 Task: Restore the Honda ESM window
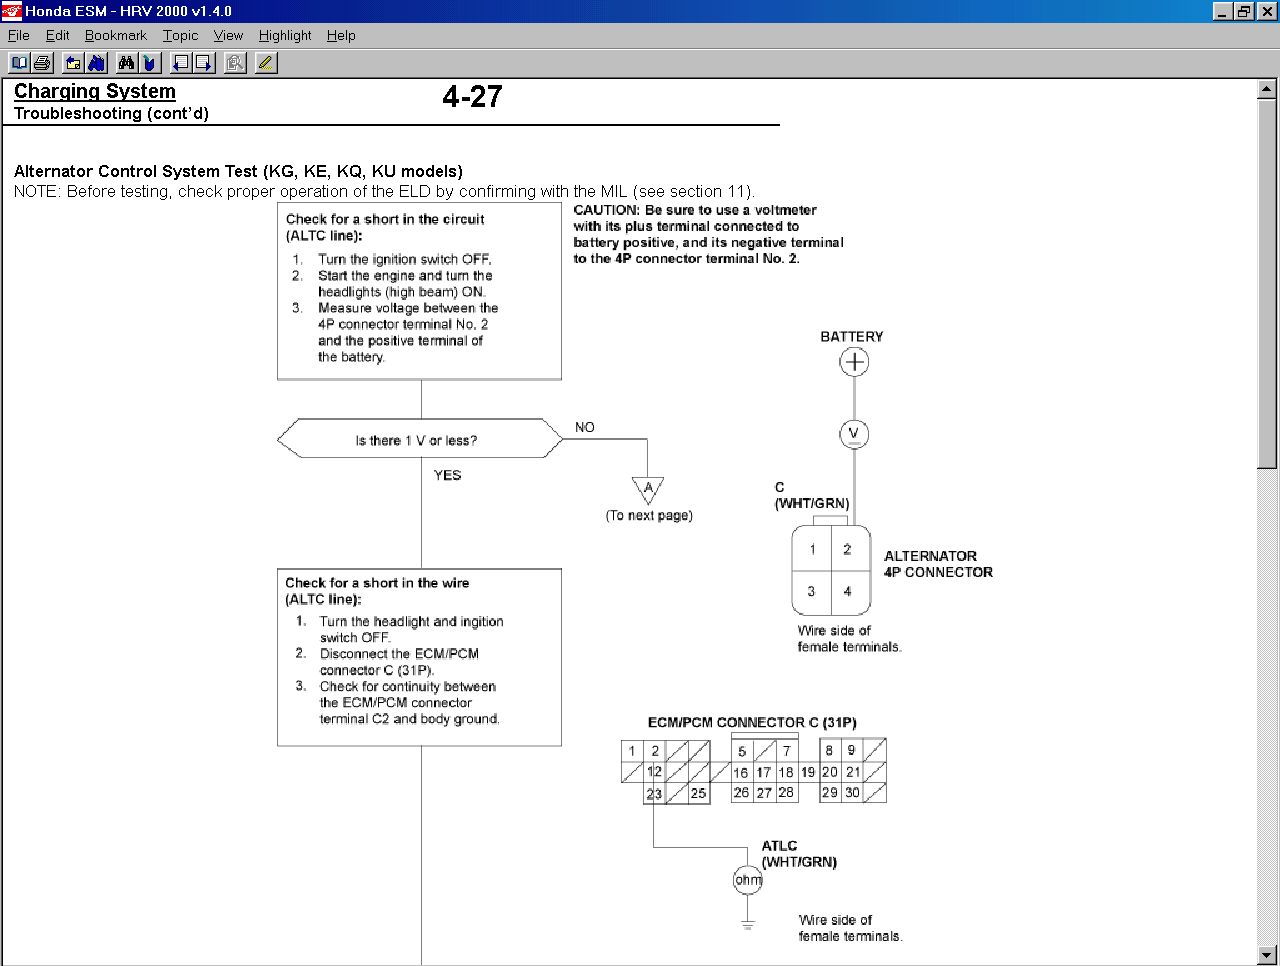[x=1243, y=11]
